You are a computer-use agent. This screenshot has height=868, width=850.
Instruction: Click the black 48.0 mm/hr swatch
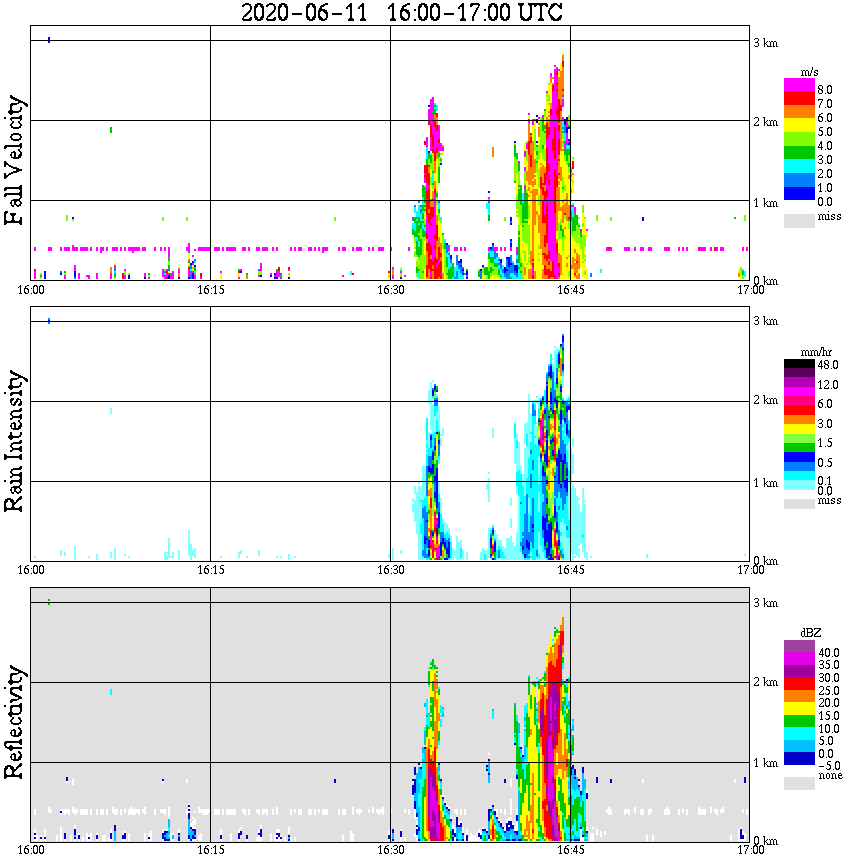pyautogui.click(x=799, y=364)
